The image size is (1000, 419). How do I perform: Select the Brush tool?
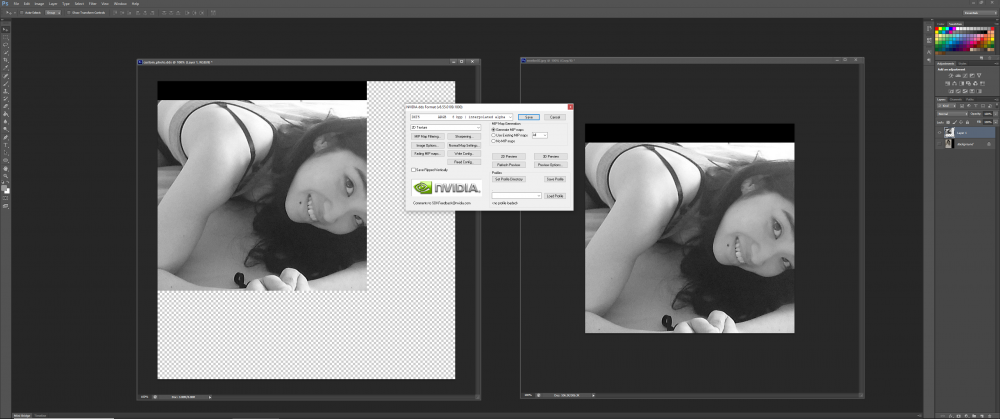tap(6, 83)
